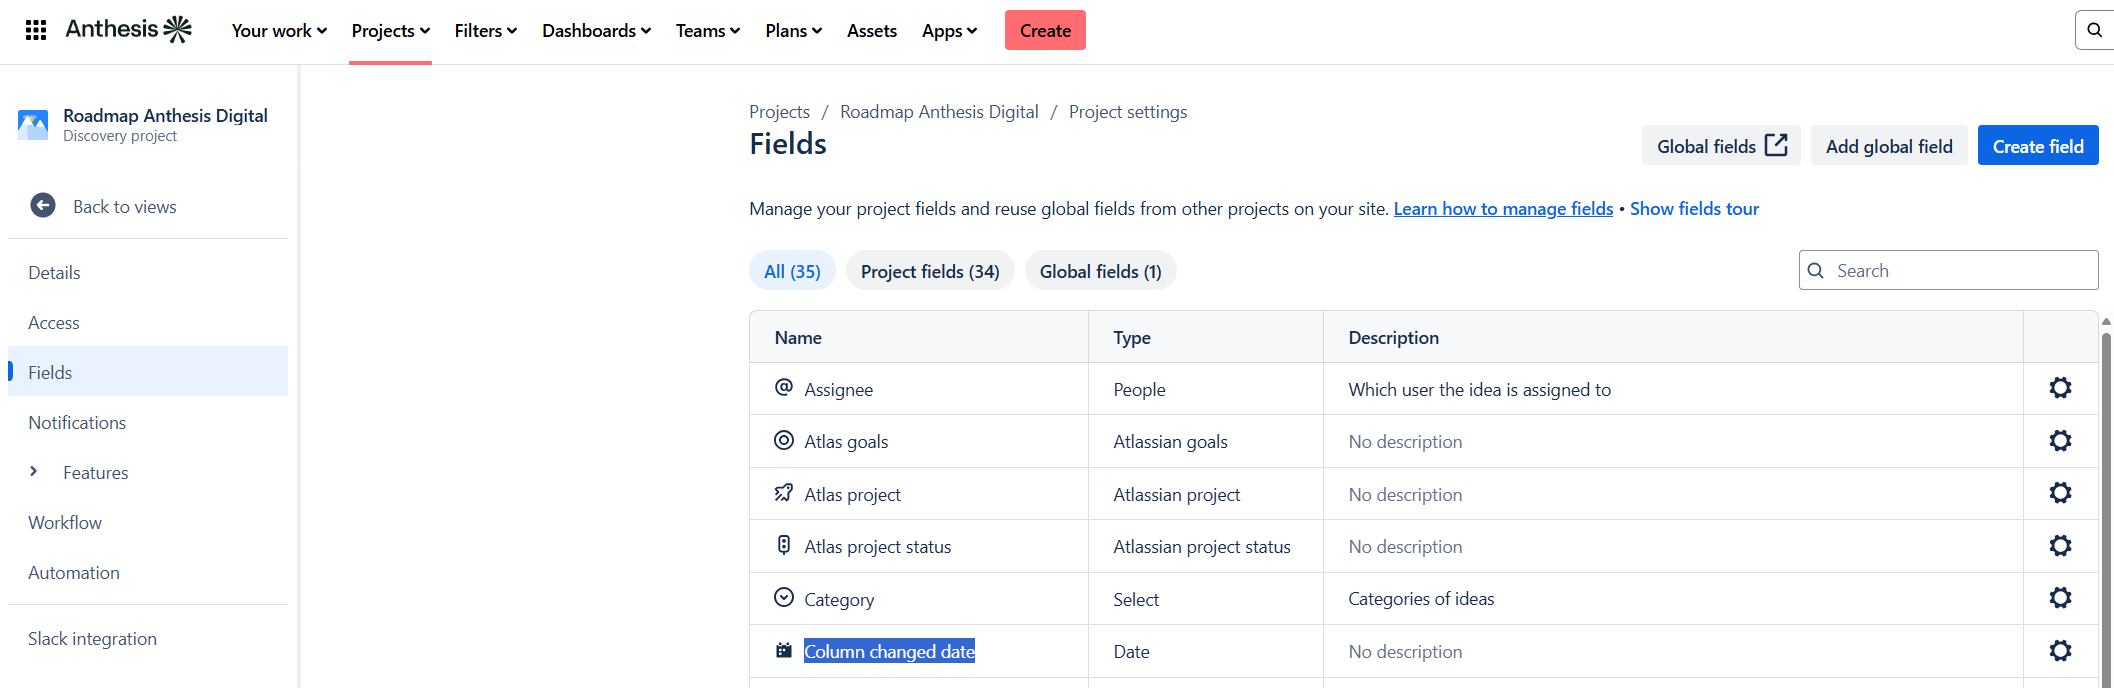
Task: Open Global fields external link button
Action: coord(1721,146)
